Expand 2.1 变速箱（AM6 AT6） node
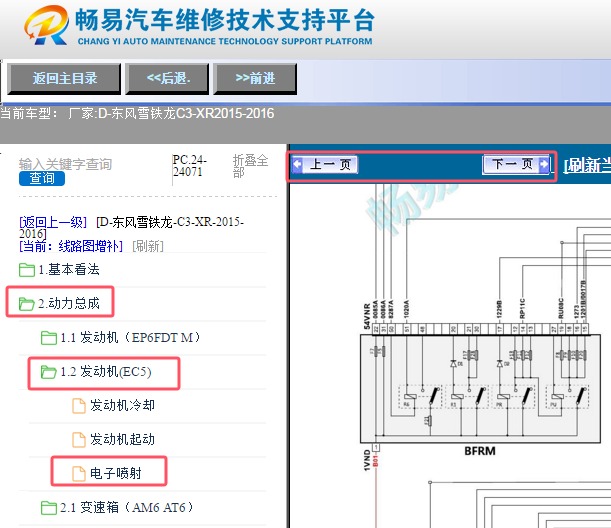 pyautogui.click(x=127, y=508)
